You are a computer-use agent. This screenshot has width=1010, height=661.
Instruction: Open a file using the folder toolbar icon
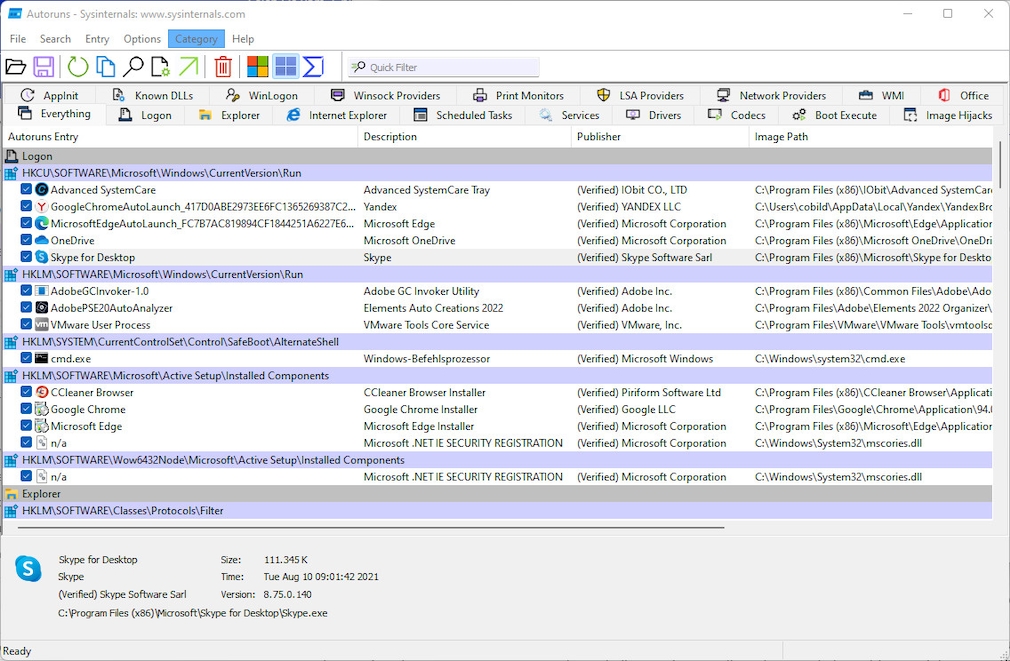point(16,66)
